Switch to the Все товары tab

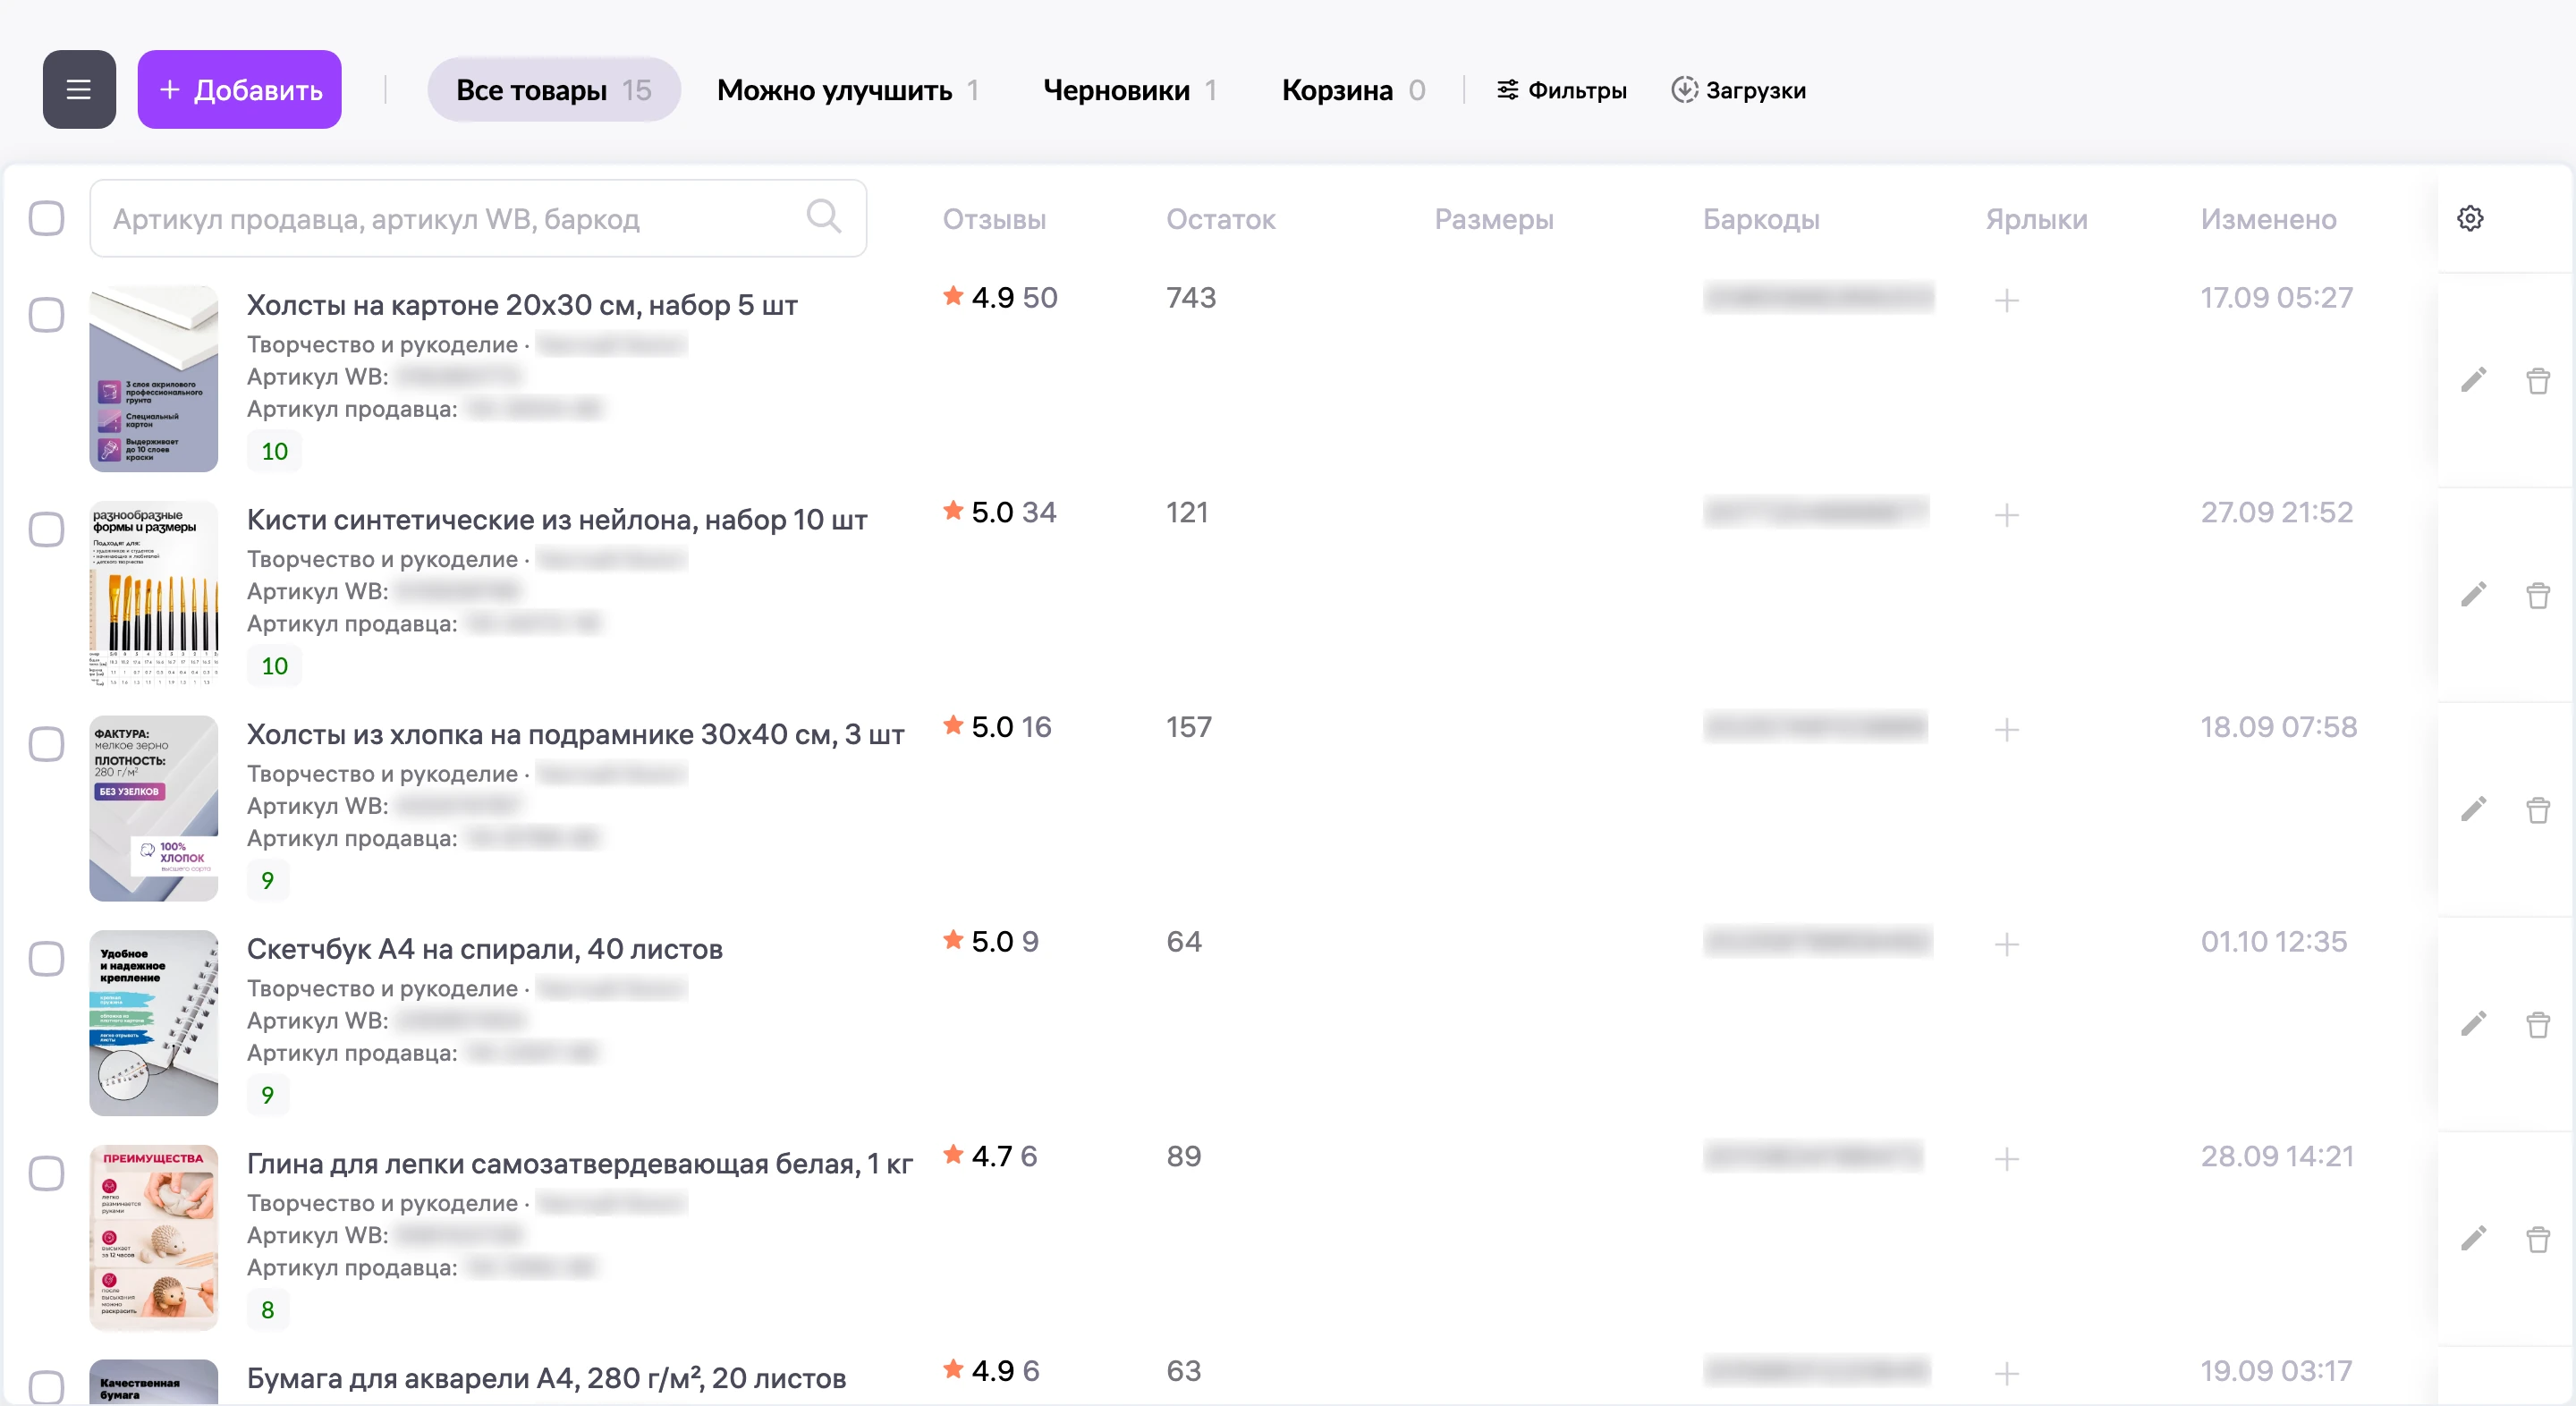[x=554, y=90]
